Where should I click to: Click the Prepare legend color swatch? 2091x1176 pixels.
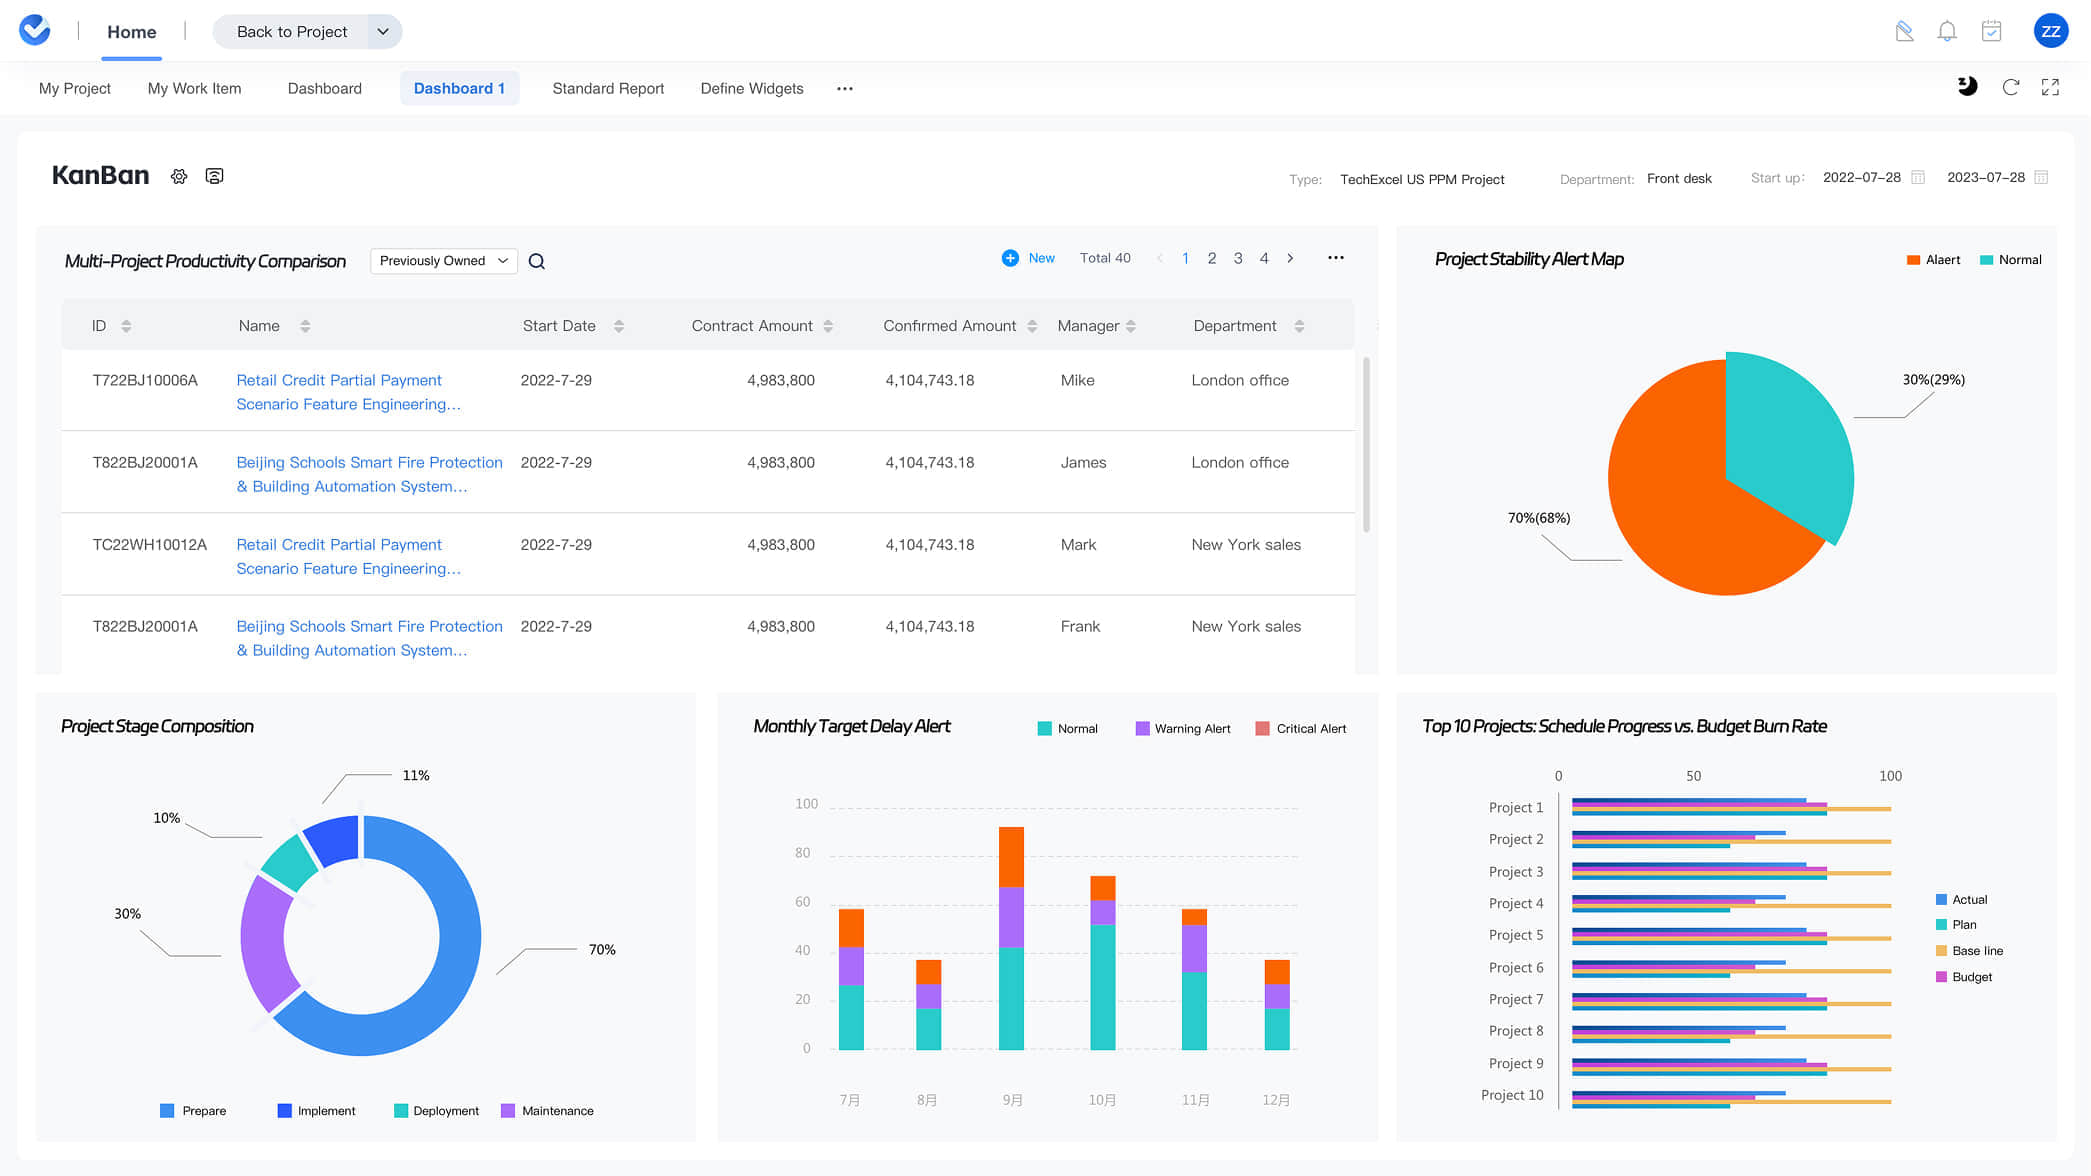pos(167,1111)
